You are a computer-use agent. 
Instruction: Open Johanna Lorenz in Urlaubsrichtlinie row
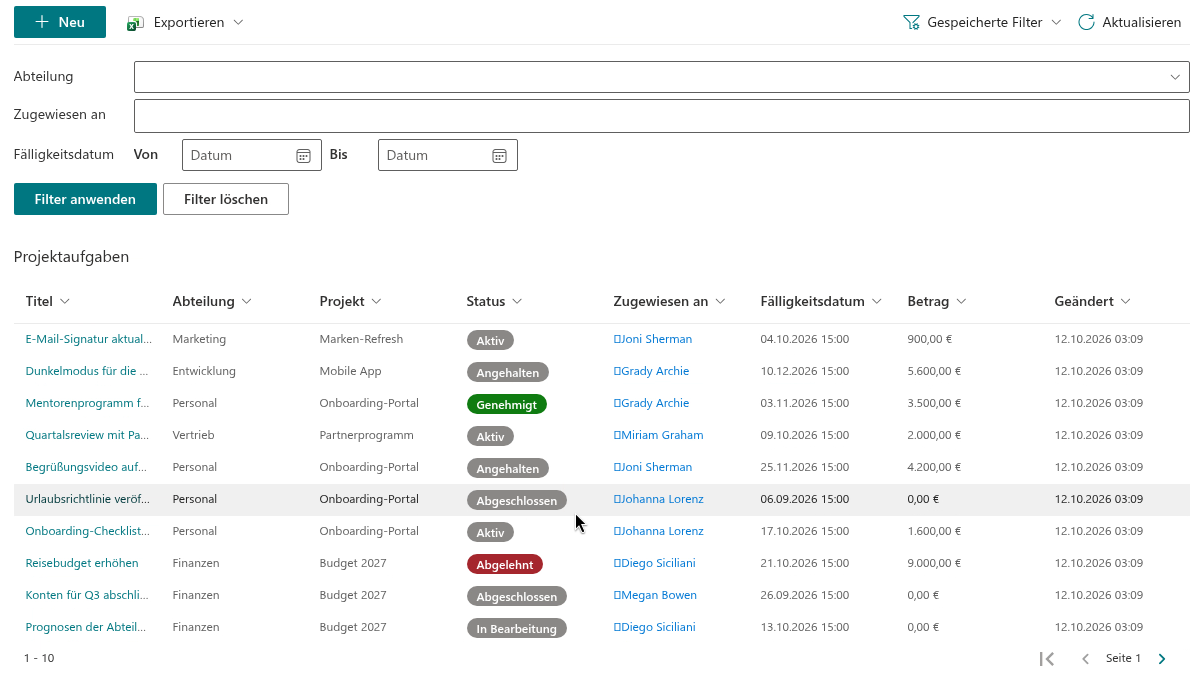pos(658,499)
